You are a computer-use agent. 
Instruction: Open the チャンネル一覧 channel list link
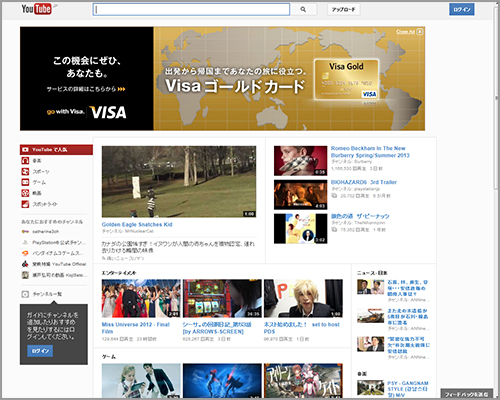coord(47,294)
